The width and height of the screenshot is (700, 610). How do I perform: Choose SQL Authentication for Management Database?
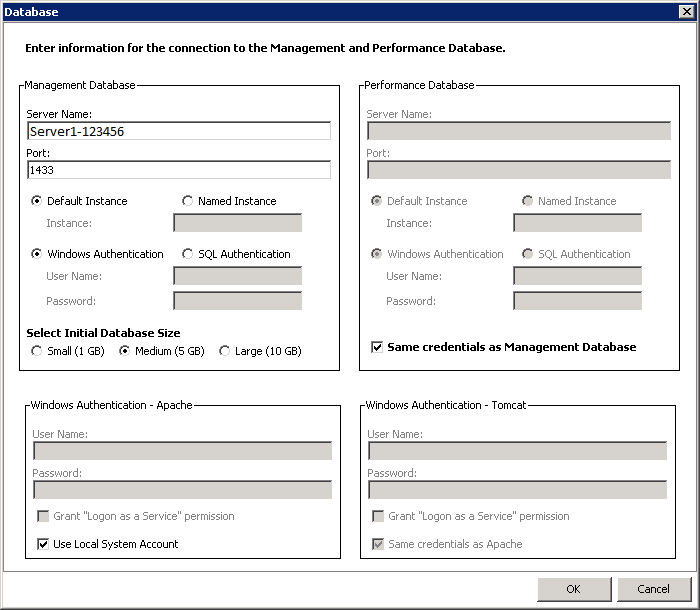pyautogui.click(x=188, y=254)
